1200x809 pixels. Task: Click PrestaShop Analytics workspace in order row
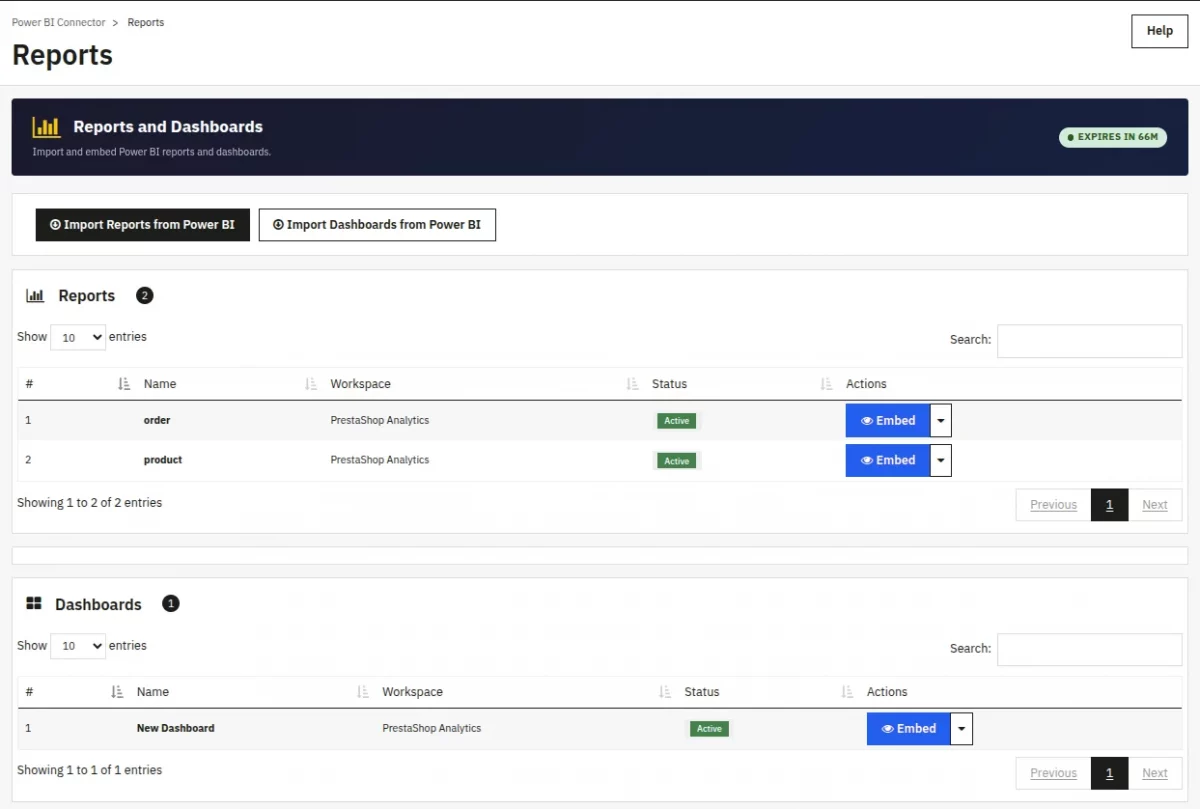pos(380,421)
